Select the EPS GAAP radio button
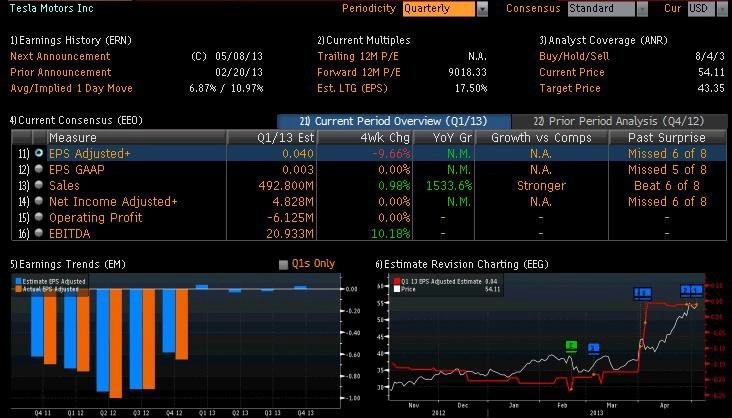This screenshot has width=732, height=418. 39,169
